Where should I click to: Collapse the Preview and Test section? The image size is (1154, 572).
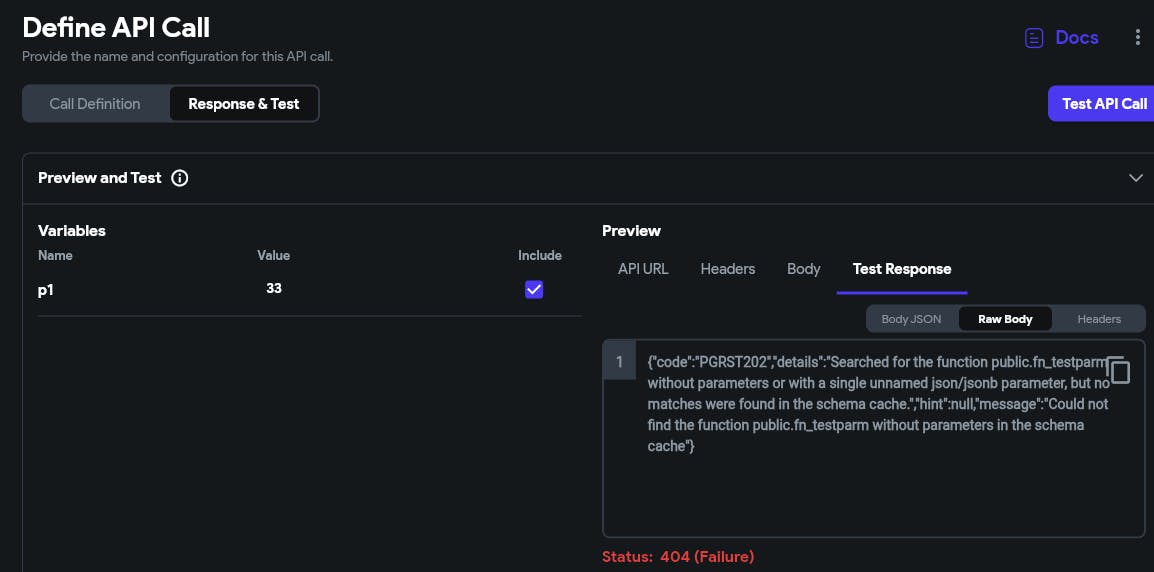pos(1135,178)
